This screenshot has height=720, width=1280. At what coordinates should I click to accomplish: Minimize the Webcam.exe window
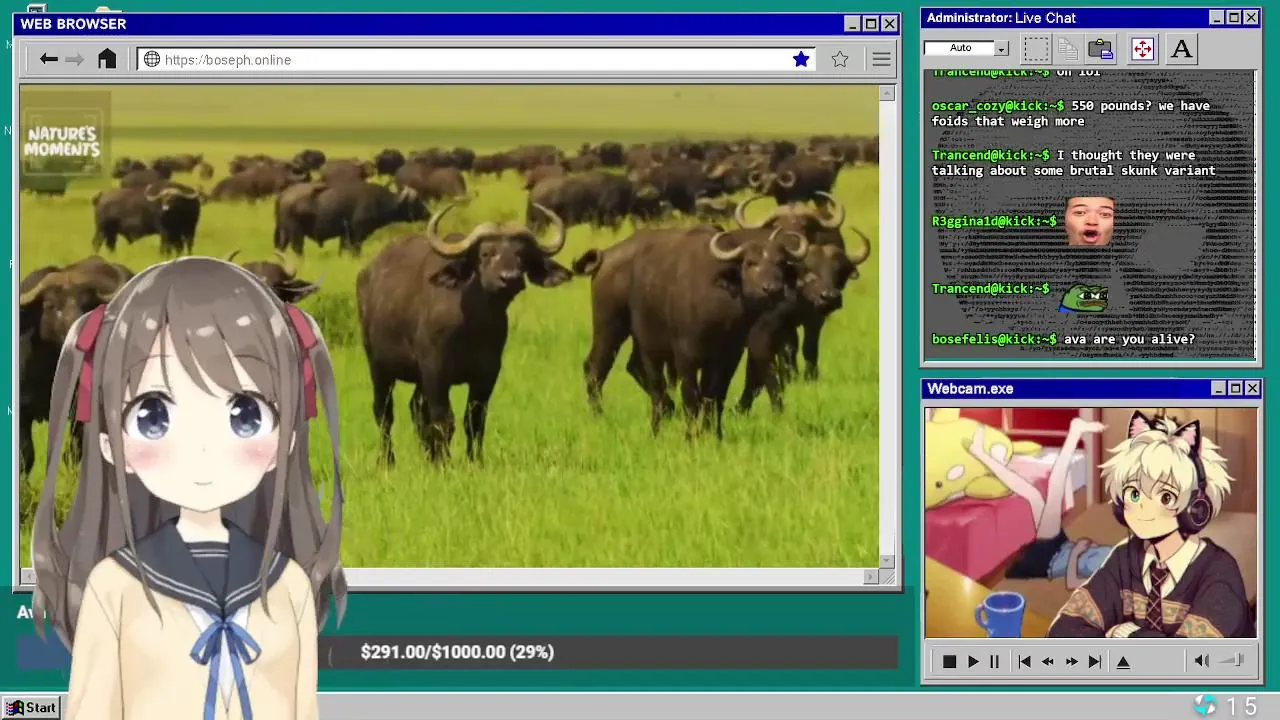[x=1218, y=388]
